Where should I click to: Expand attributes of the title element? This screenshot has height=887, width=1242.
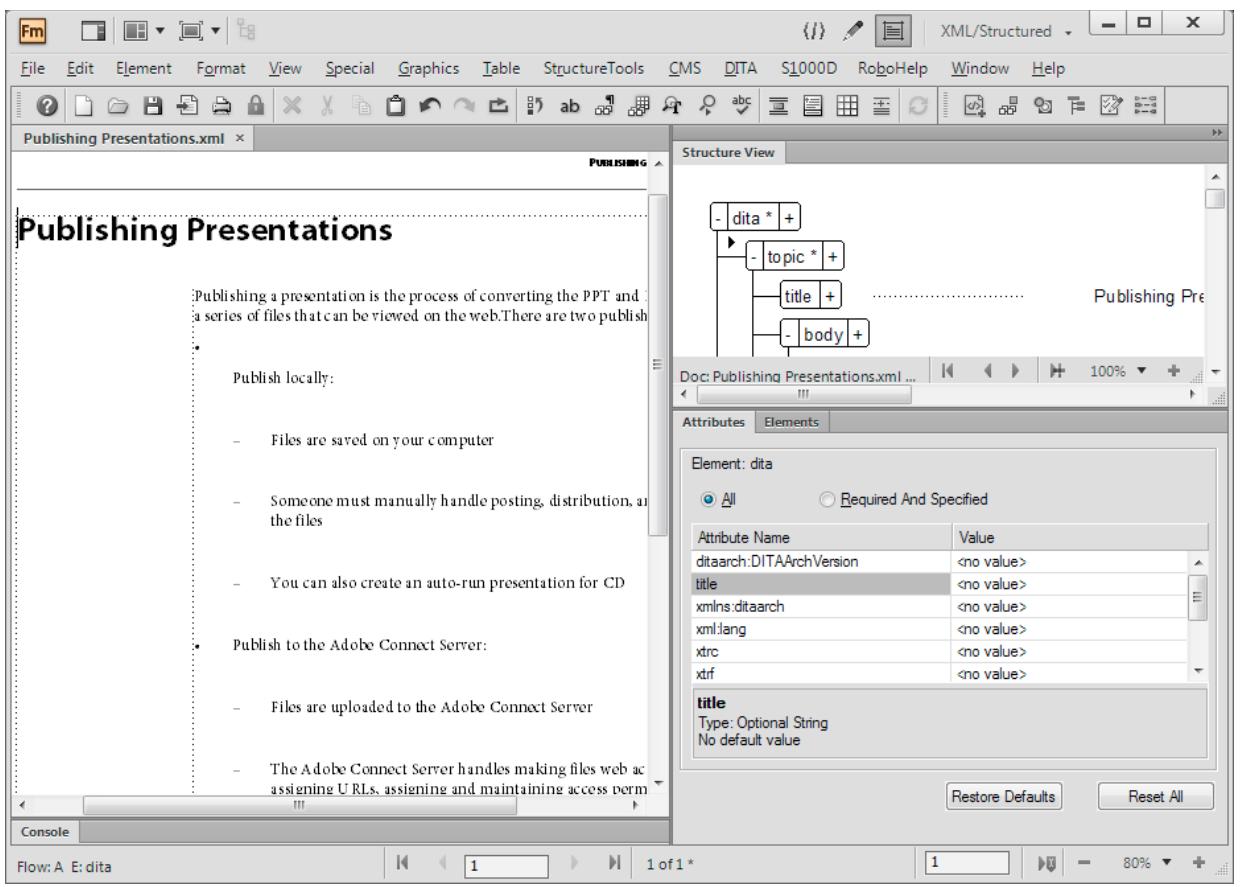point(831,295)
